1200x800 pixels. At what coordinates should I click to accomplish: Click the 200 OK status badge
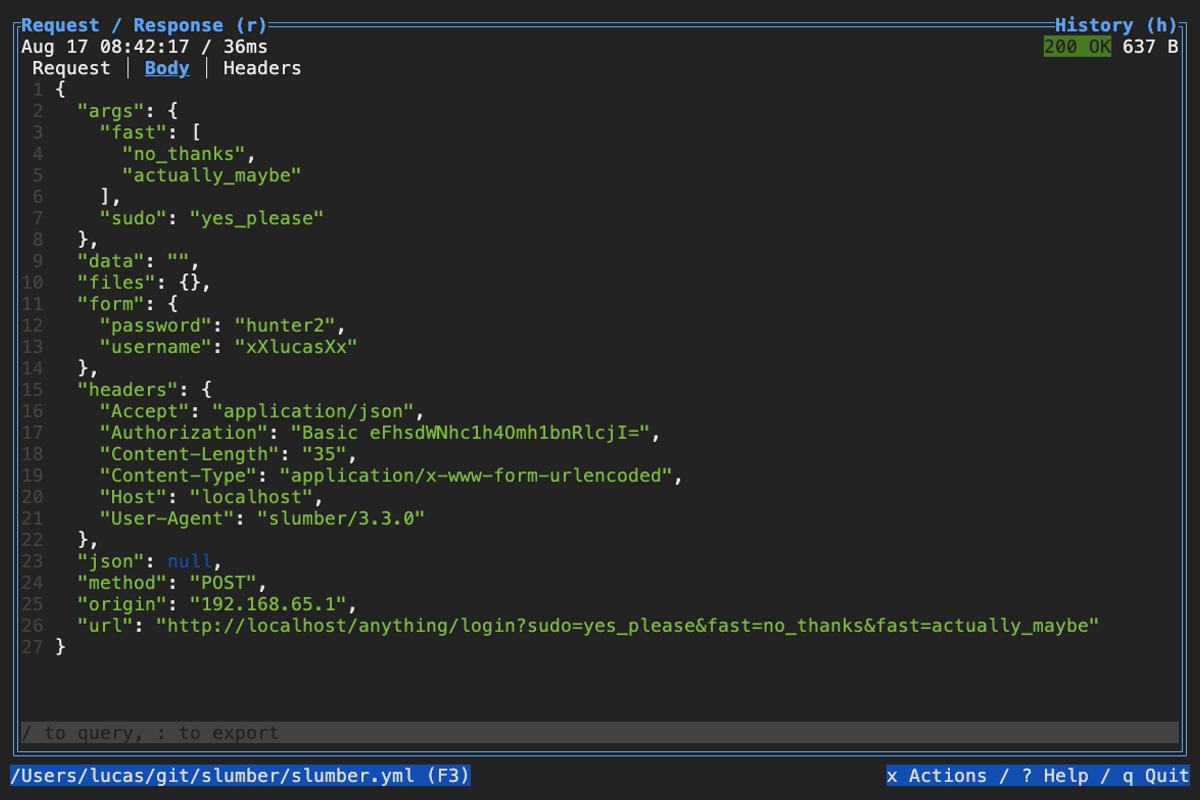point(1077,46)
